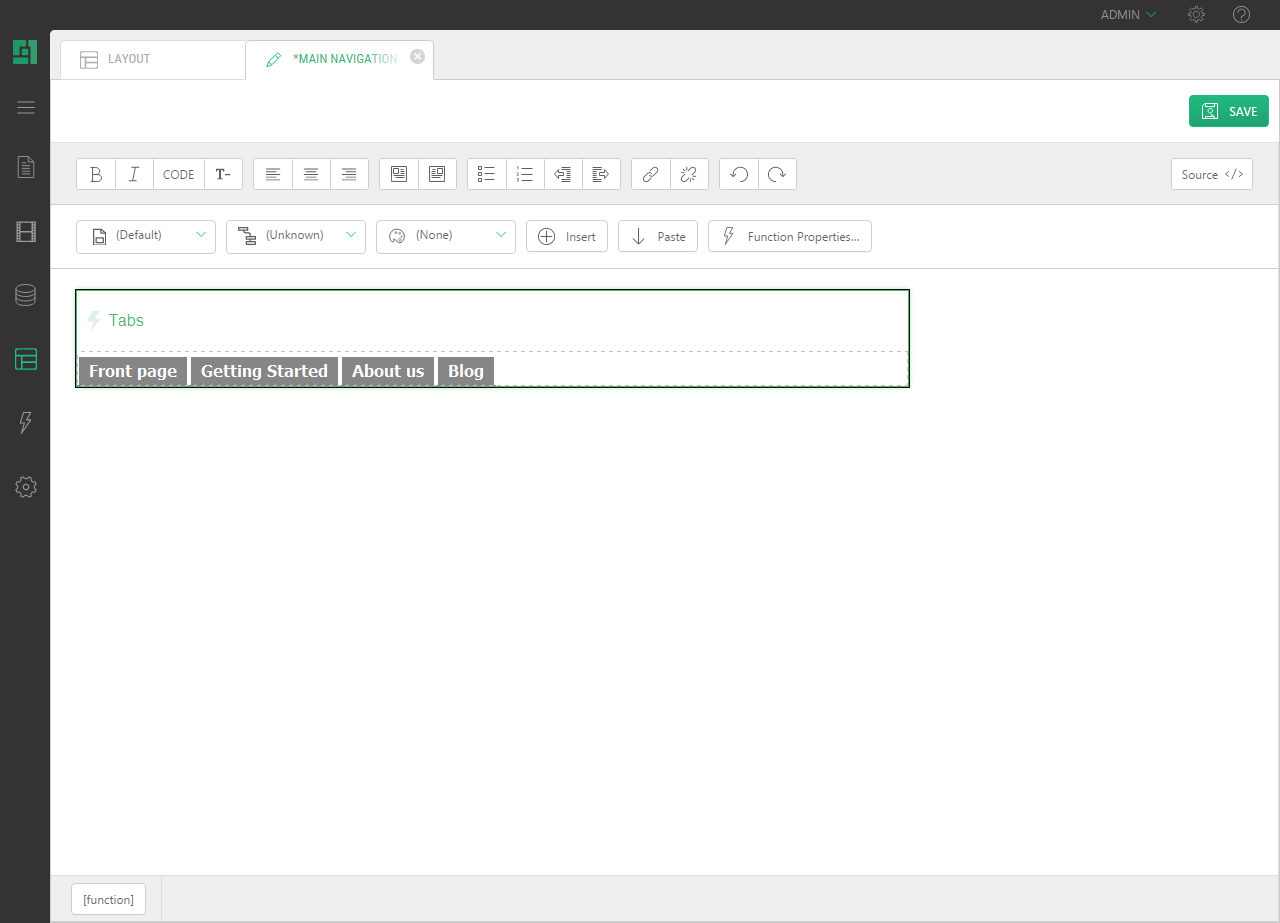
Task: Select the Getting Started tab item
Action: 264,371
